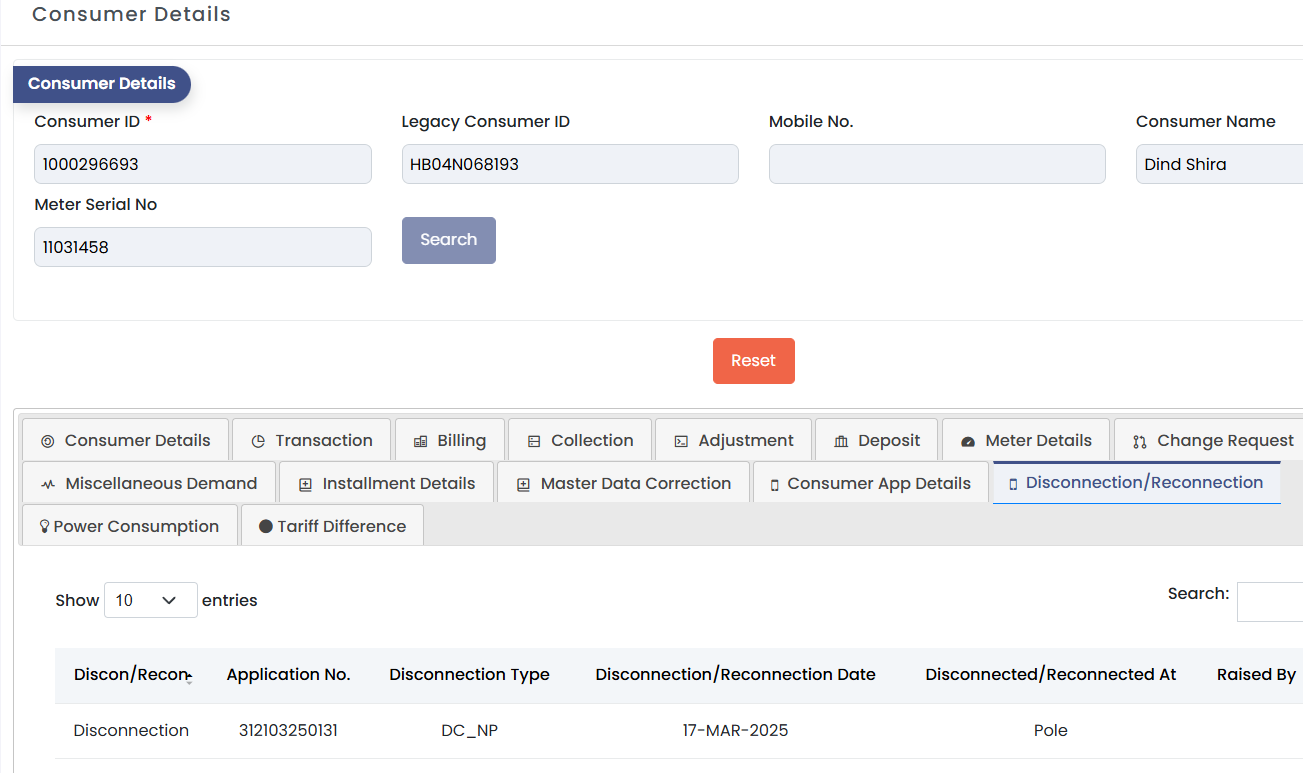Click the Meter Serial No field
1303x773 pixels.
click(203, 247)
